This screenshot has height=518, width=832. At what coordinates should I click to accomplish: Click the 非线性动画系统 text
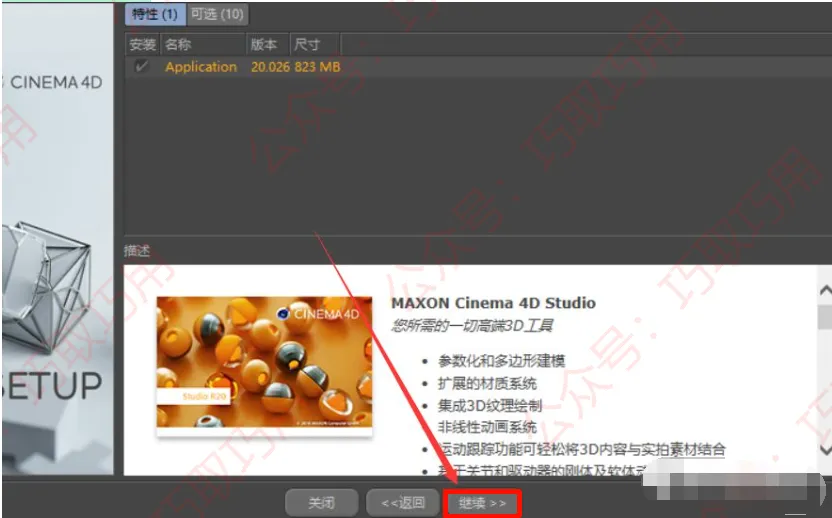(487, 427)
